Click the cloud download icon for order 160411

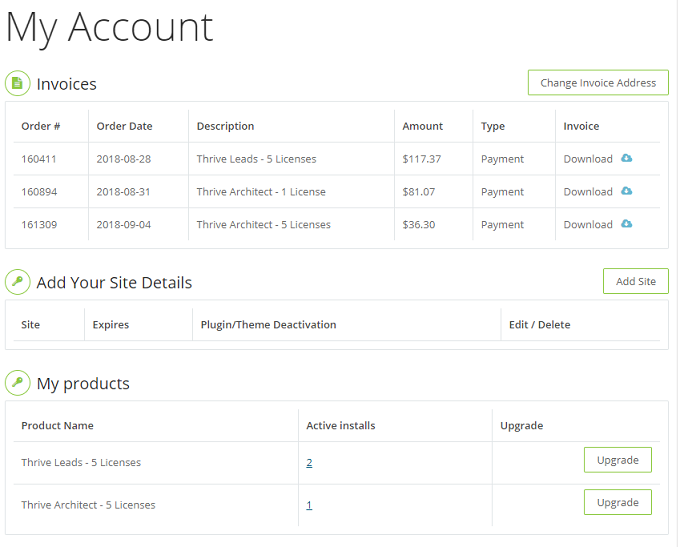coord(626,158)
